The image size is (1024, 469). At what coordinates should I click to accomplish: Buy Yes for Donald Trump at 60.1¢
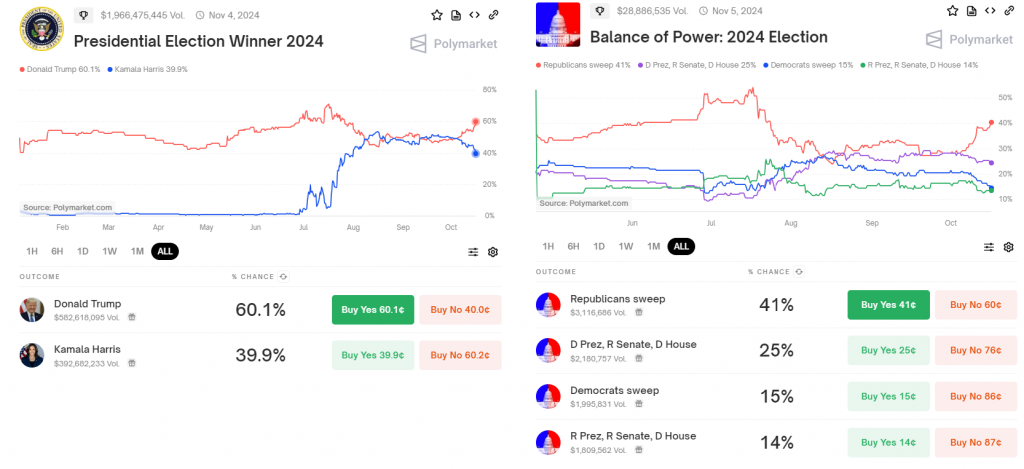pyautogui.click(x=372, y=310)
